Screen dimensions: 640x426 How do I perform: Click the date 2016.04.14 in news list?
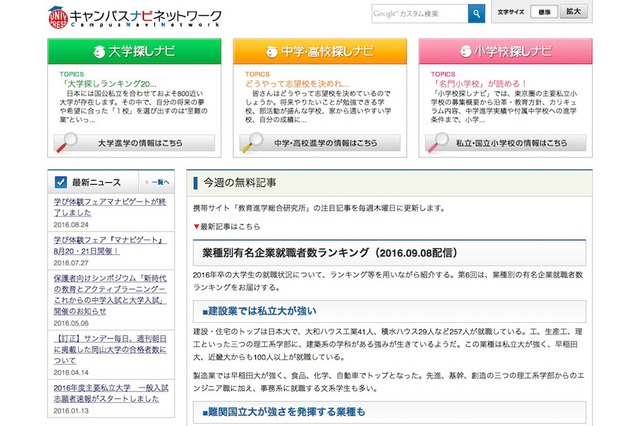click(x=71, y=373)
